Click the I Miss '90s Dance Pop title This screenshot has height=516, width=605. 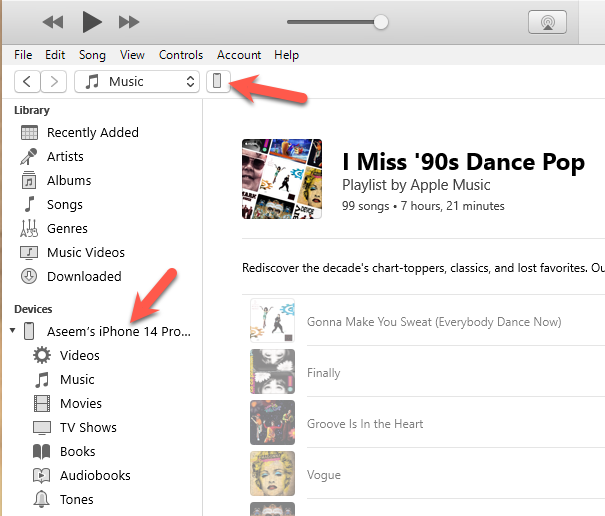[464, 162]
